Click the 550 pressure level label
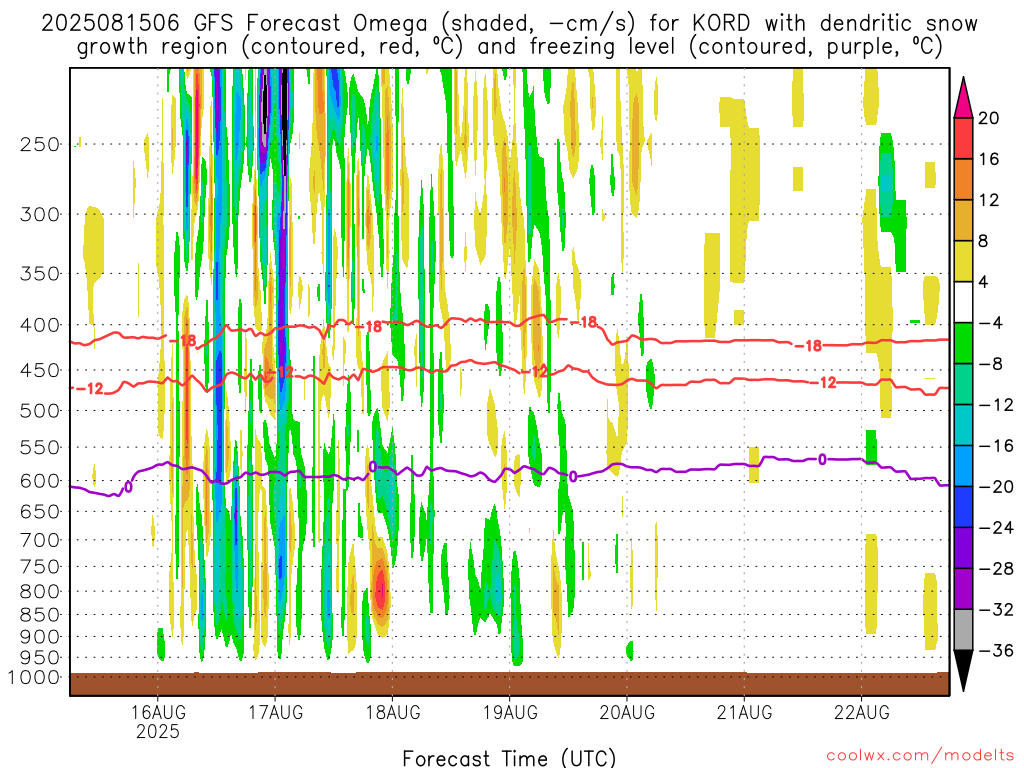 (x=40, y=447)
